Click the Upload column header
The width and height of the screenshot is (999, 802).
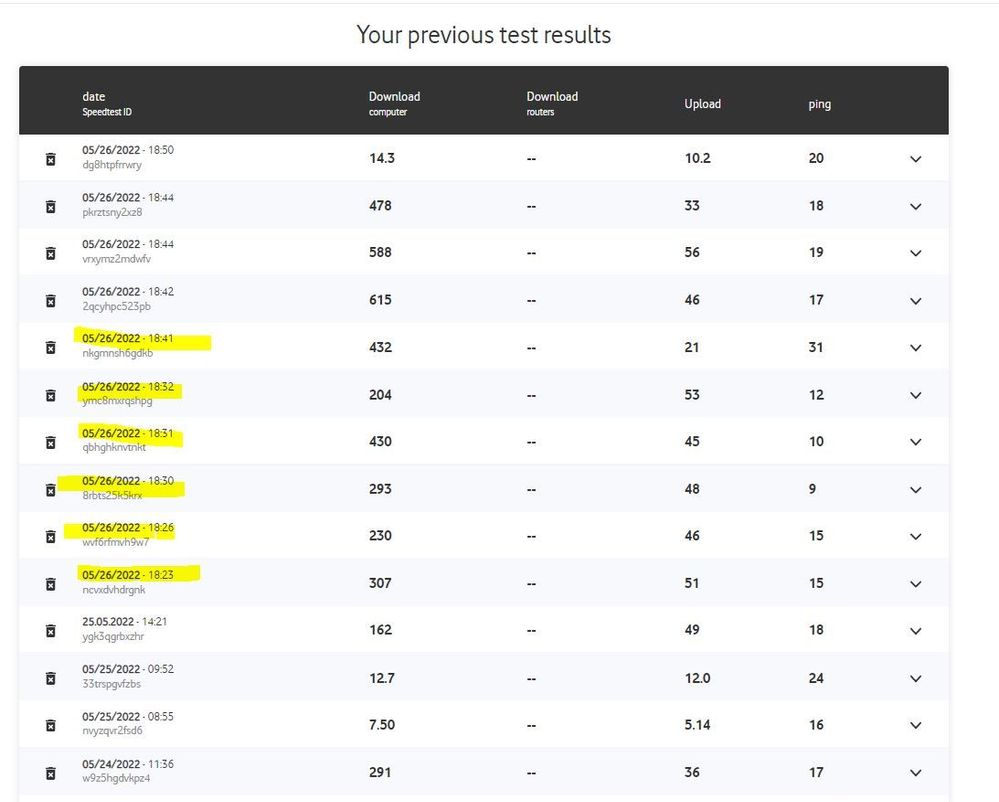[x=703, y=103]
